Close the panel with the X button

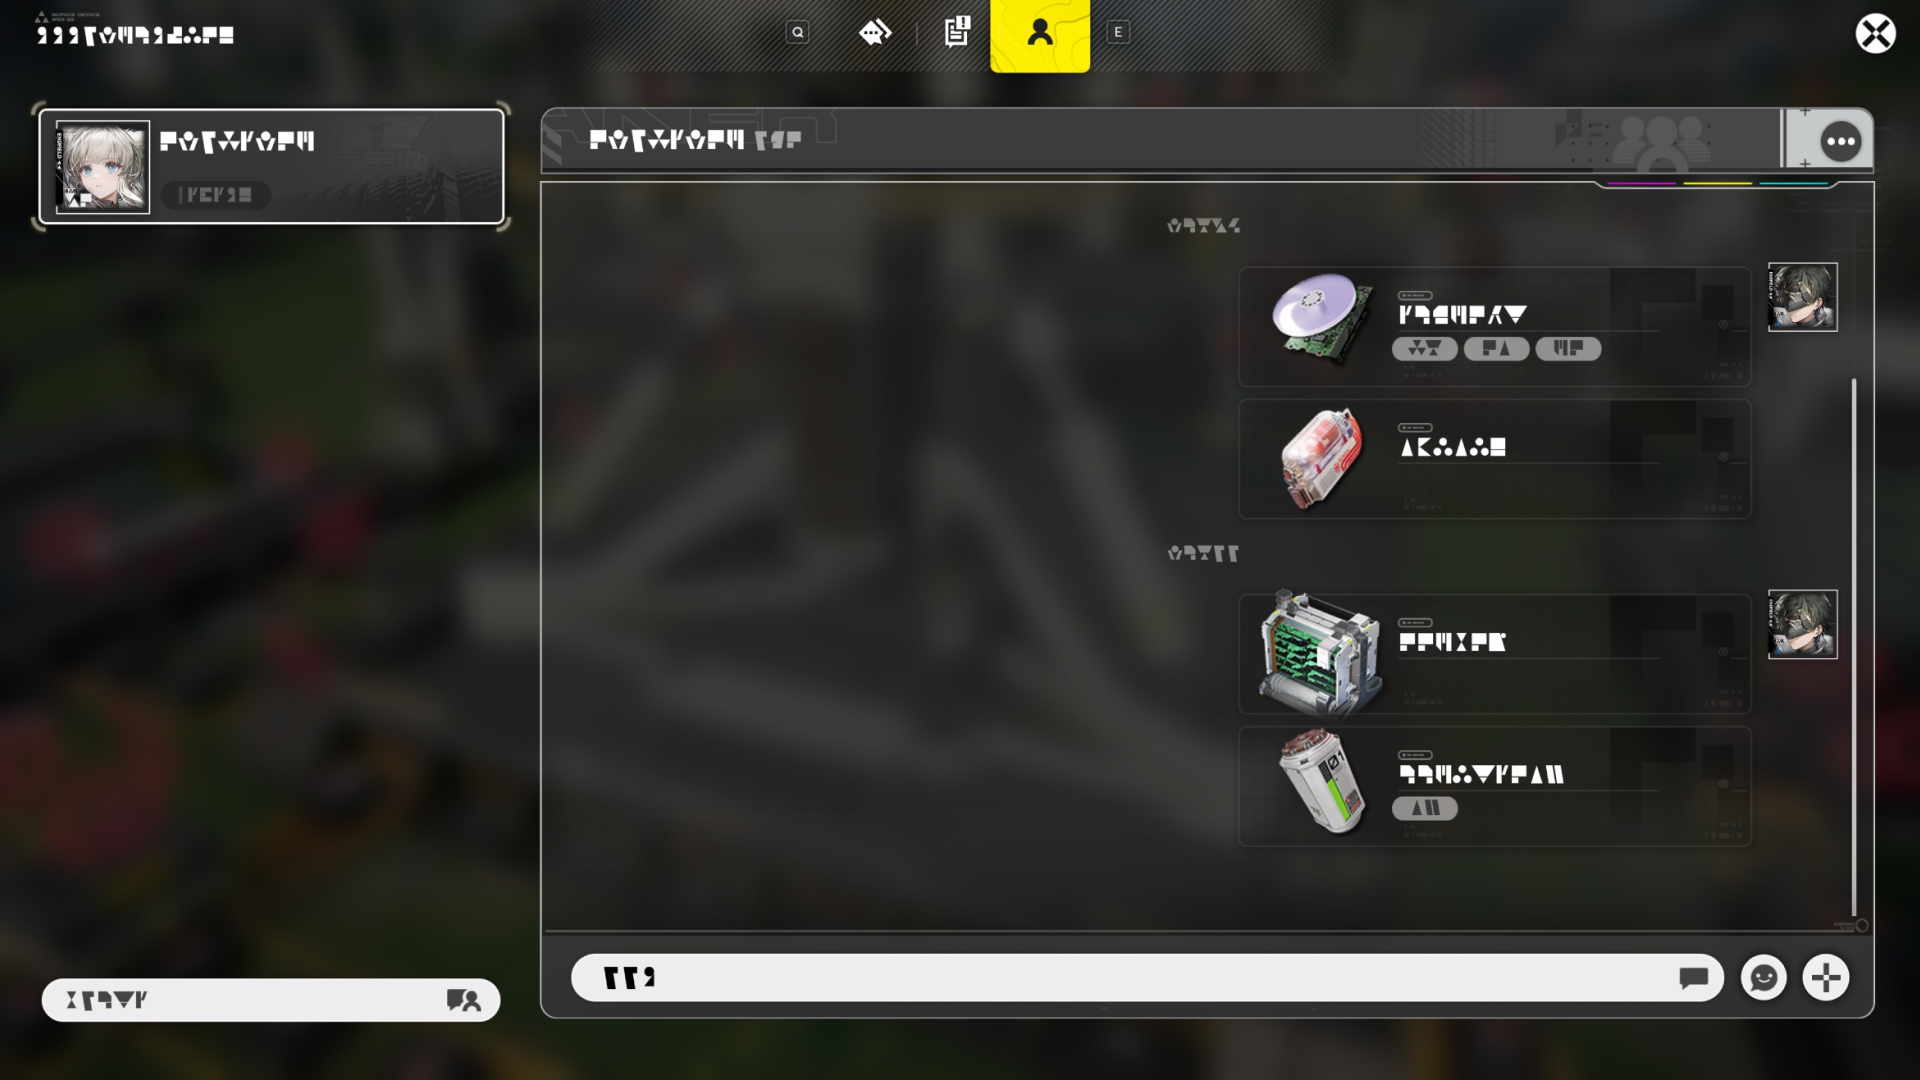[x=1875, y=34]
